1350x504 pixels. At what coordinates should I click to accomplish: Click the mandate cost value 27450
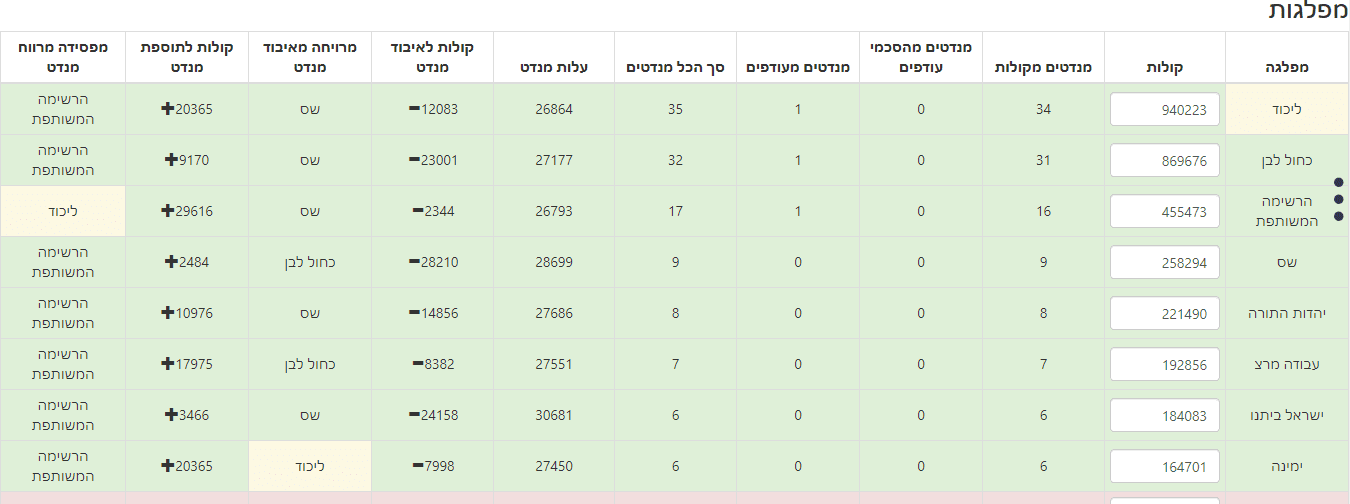(554, 466)
